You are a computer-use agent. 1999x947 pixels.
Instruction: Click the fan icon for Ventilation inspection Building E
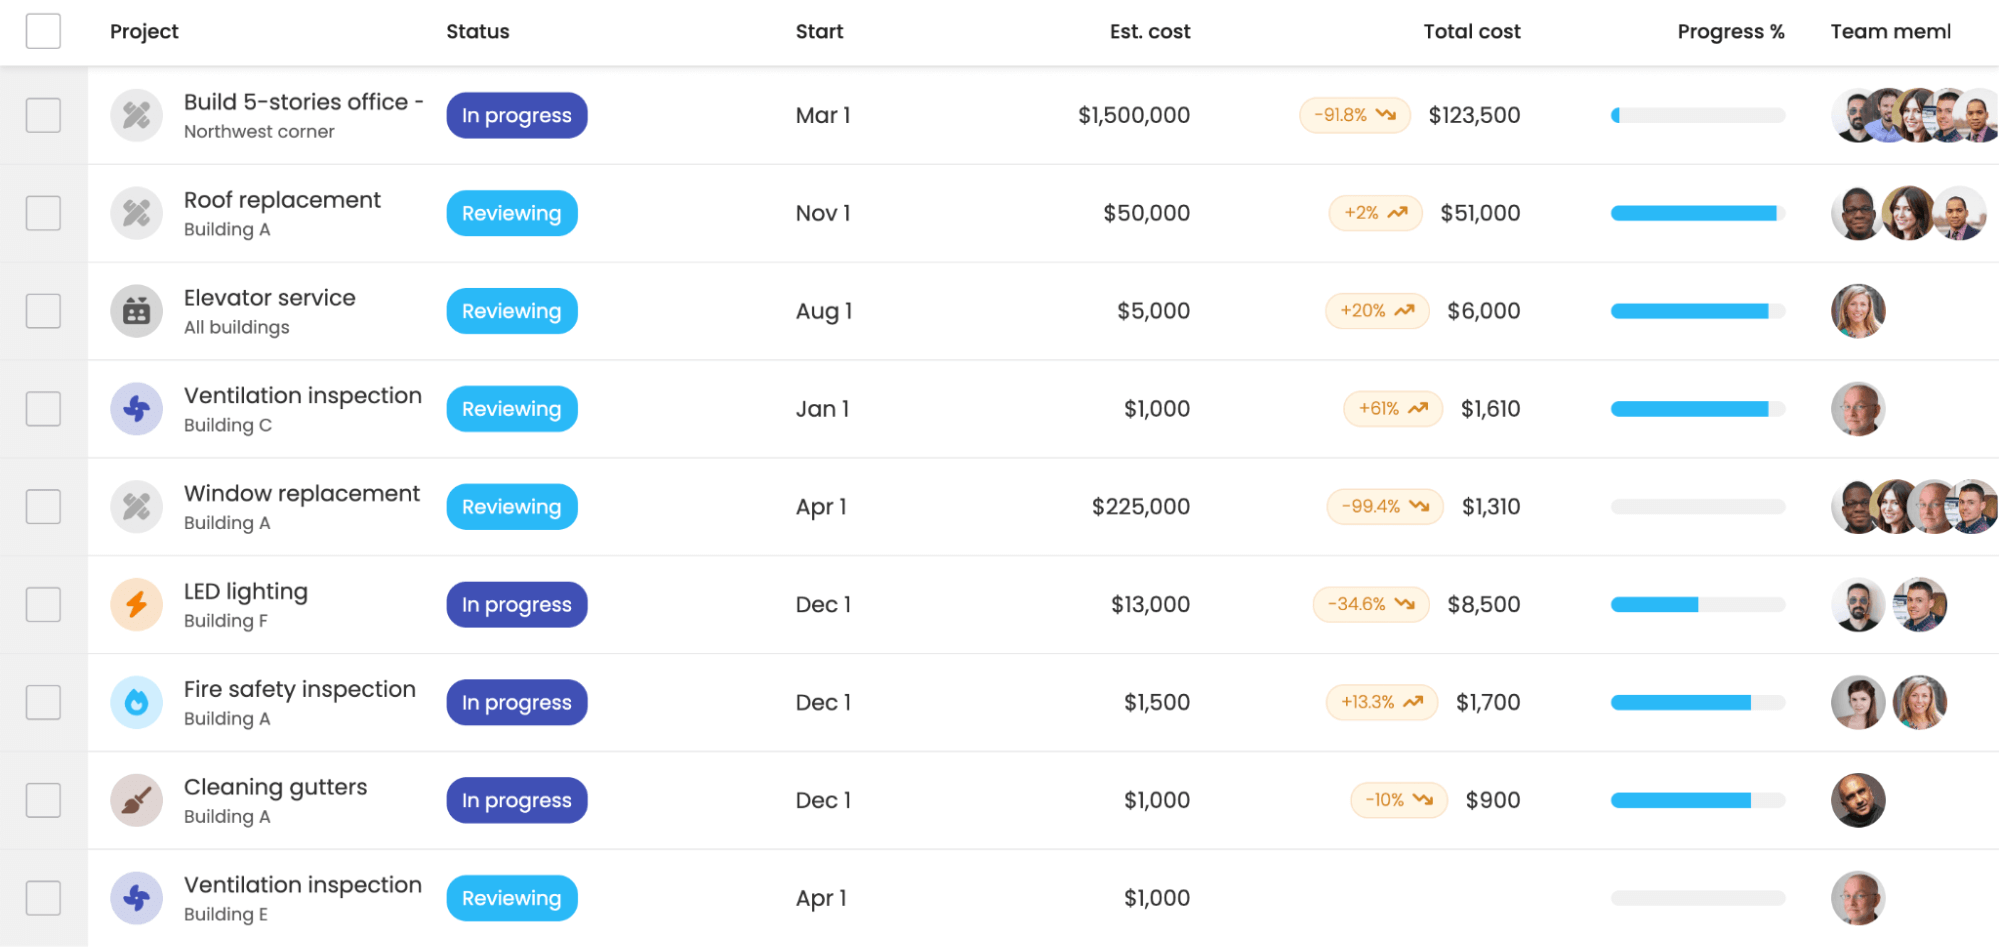[136, 898]
